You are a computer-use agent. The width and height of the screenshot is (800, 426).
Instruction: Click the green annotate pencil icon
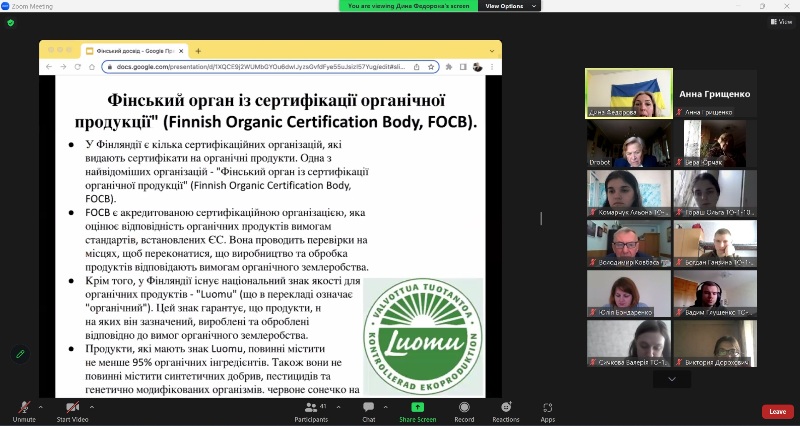coord(19,354)
